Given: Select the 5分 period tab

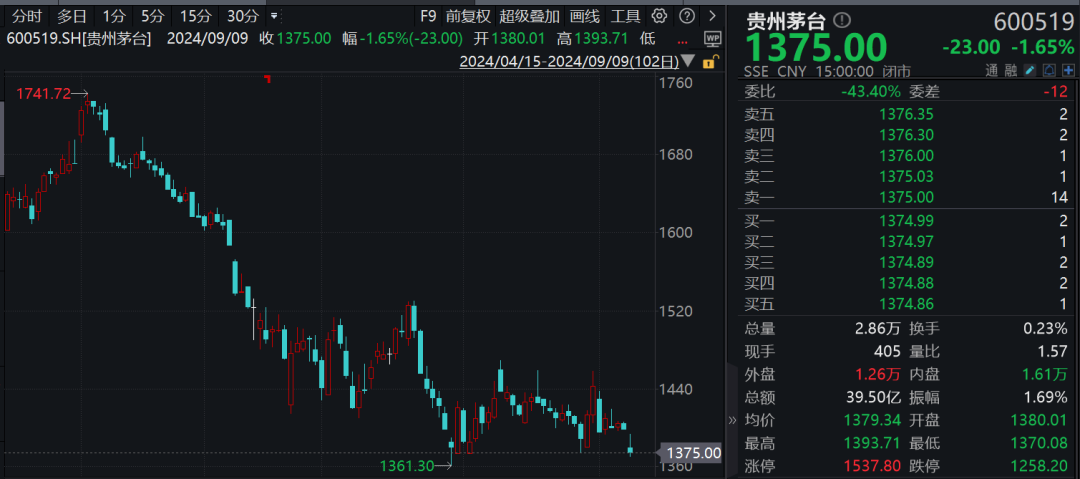Looking at the screenshot, I should pos(152,16).
